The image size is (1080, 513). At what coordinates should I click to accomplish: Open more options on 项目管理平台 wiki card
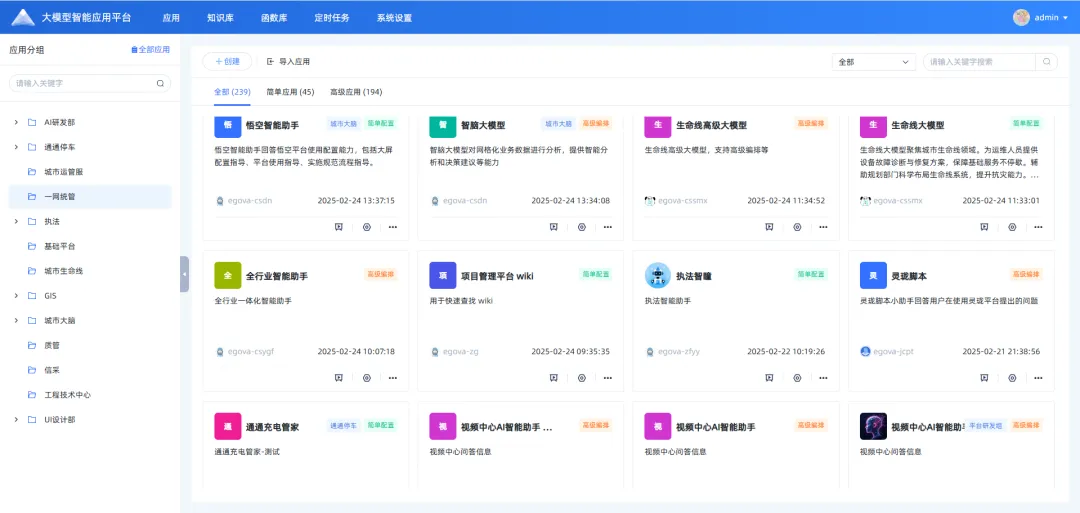(x=608, y=378)
